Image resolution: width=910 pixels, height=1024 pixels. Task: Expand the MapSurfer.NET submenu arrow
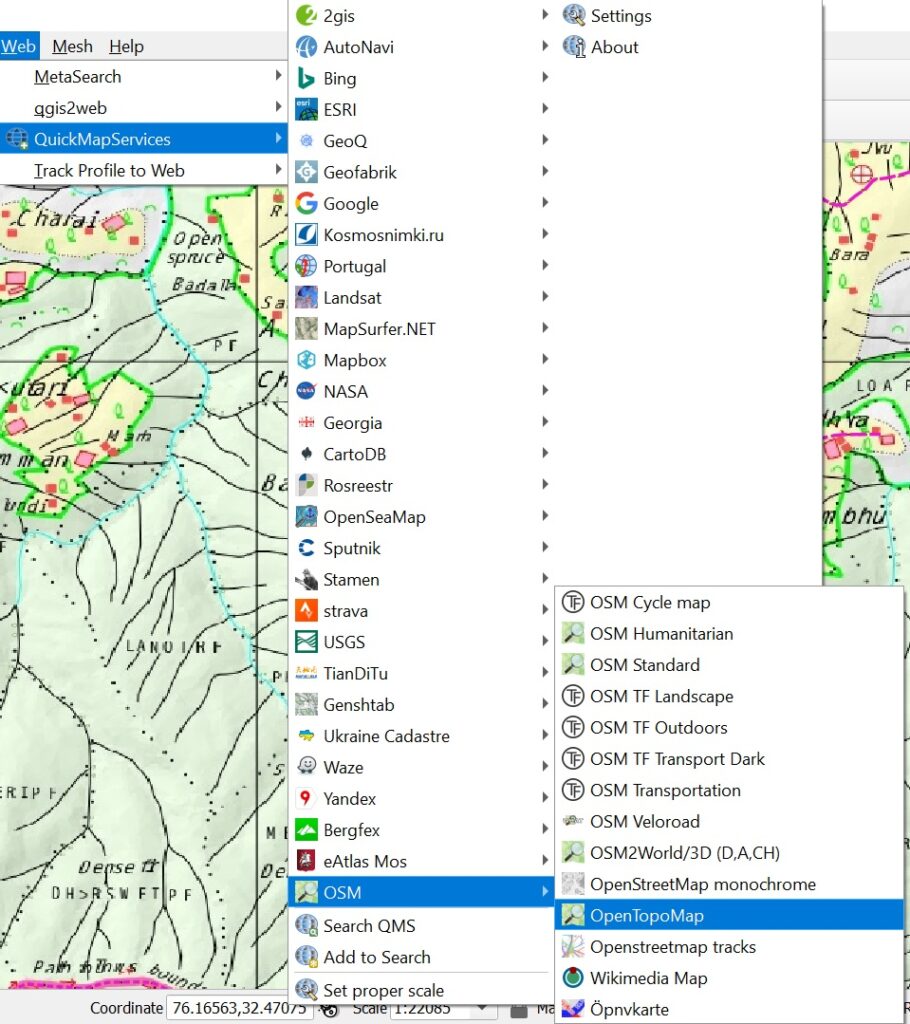[x=545, y=328]
